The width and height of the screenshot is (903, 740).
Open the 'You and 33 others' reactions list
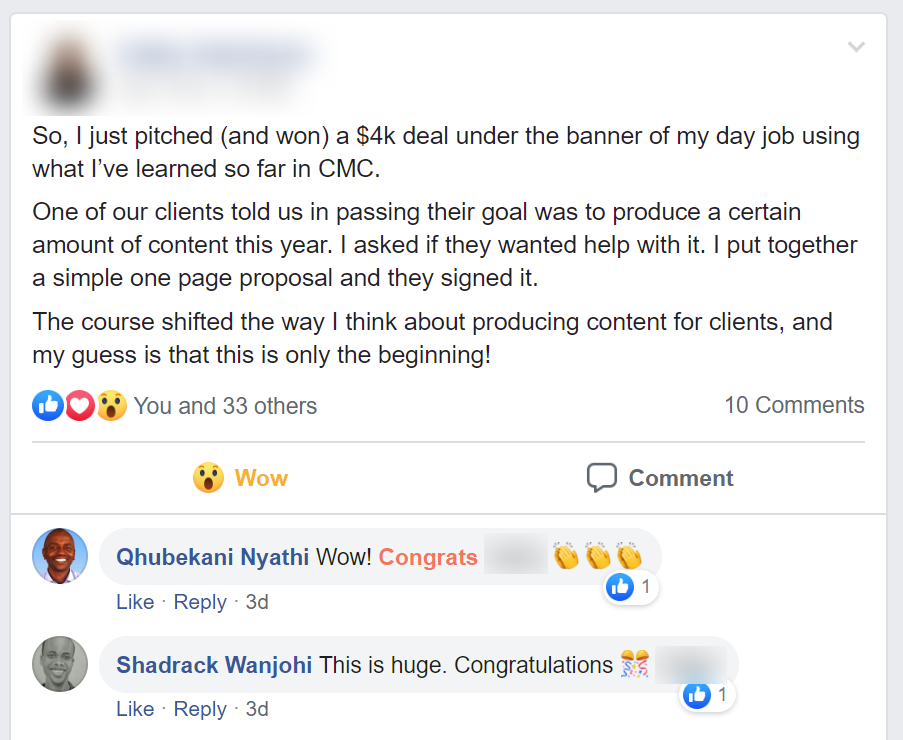tap(225, 406)
